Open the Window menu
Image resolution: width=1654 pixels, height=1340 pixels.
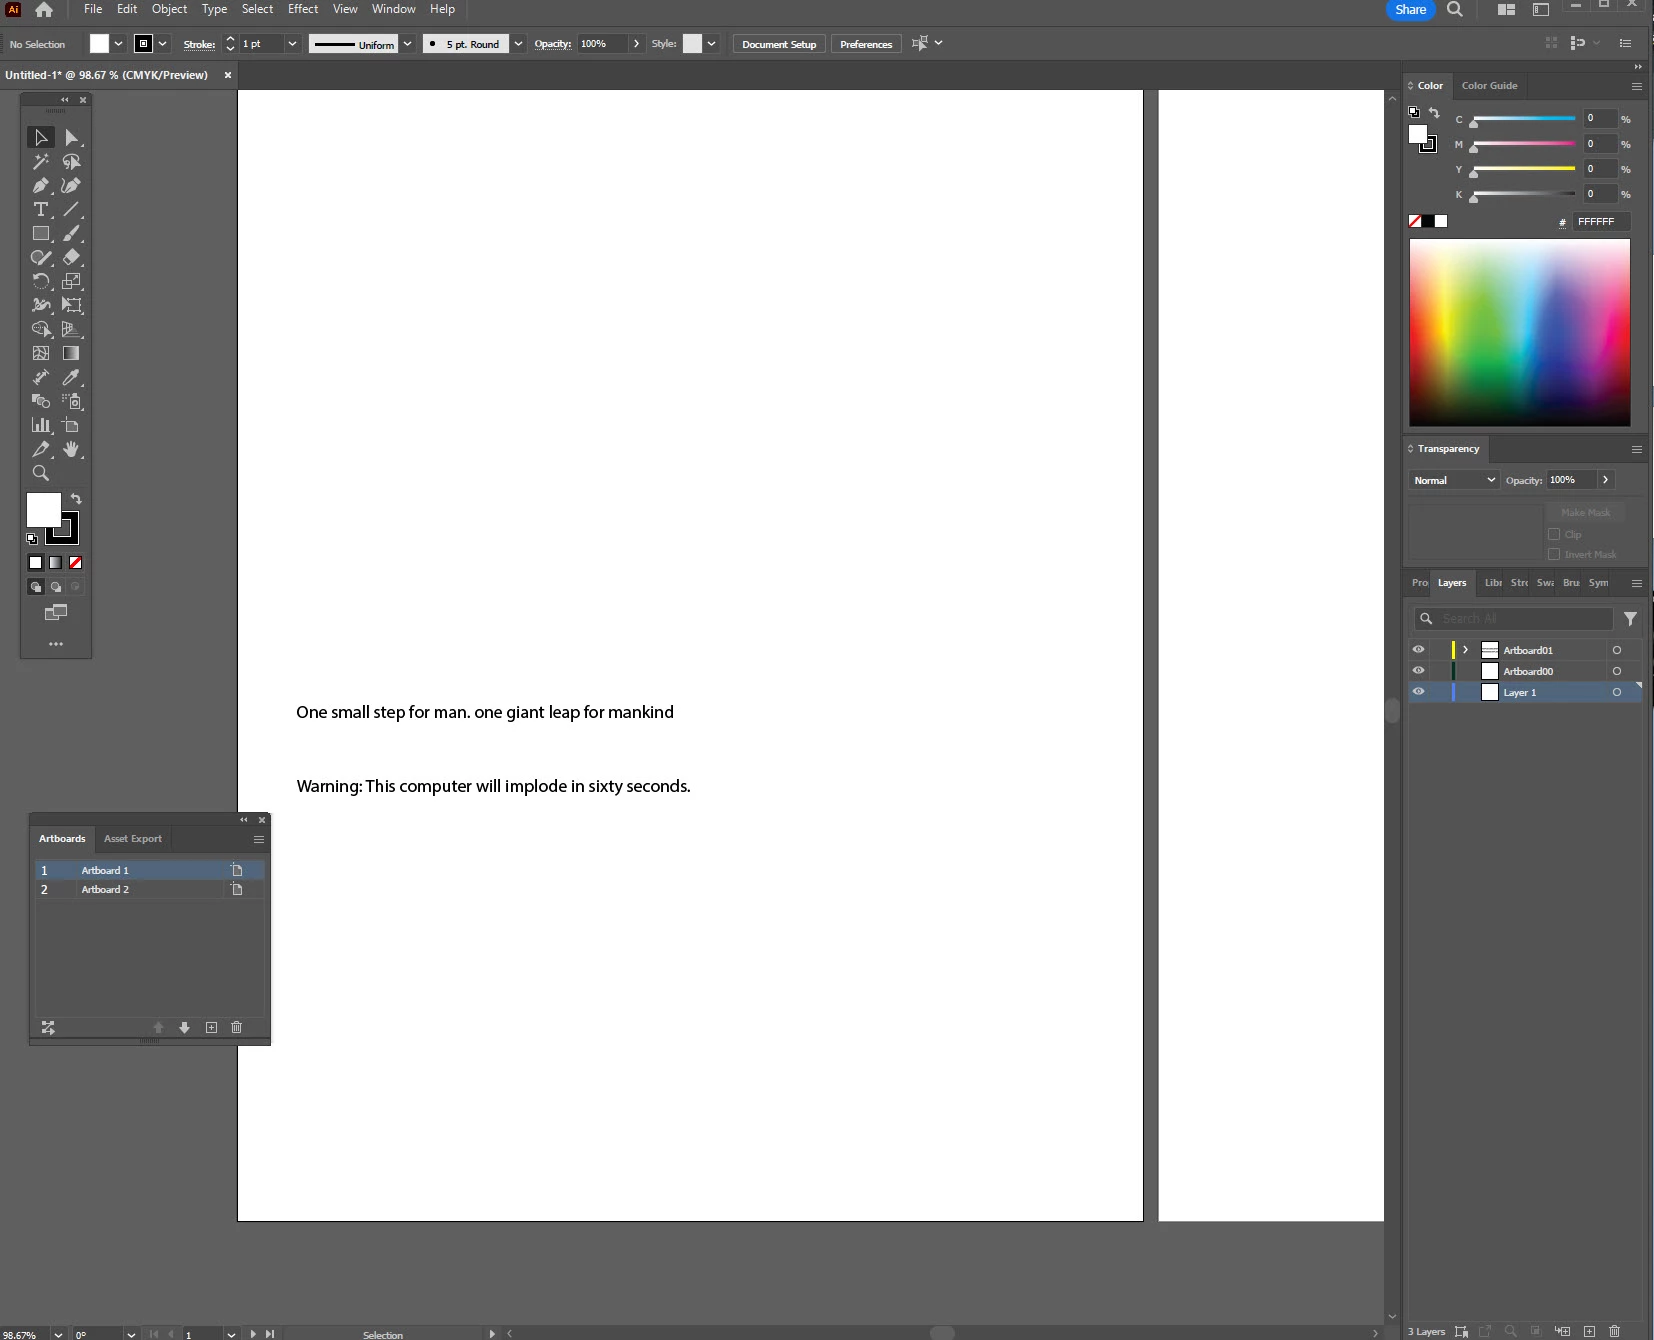click(394, 9)
